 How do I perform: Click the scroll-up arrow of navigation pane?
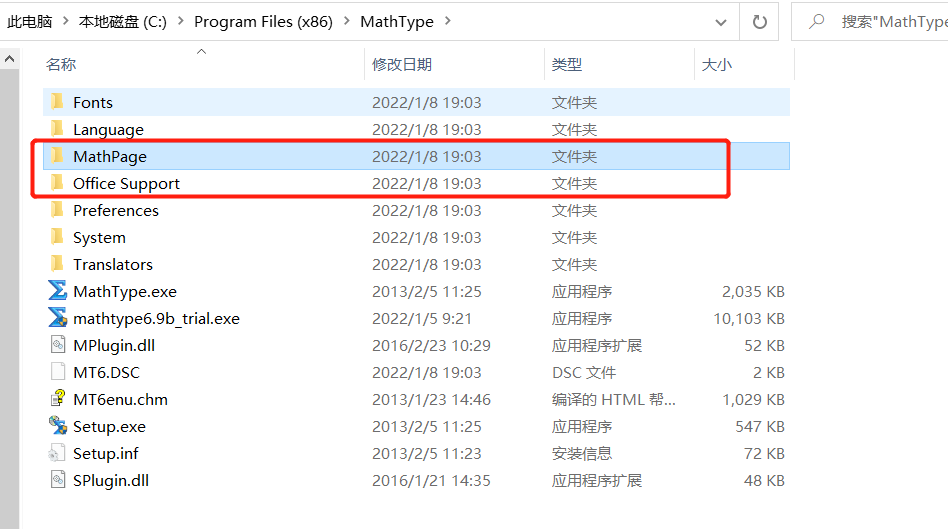[10, 59]
